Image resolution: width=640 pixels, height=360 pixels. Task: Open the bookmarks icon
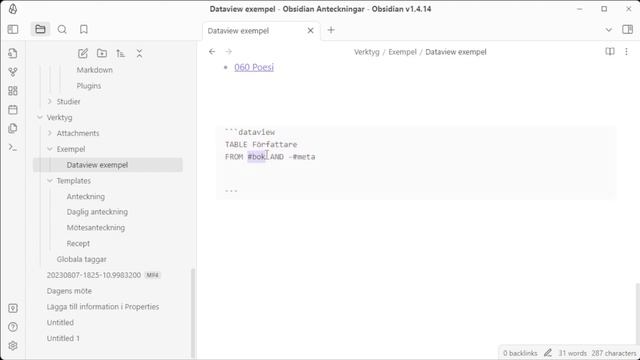coord(84,29)
